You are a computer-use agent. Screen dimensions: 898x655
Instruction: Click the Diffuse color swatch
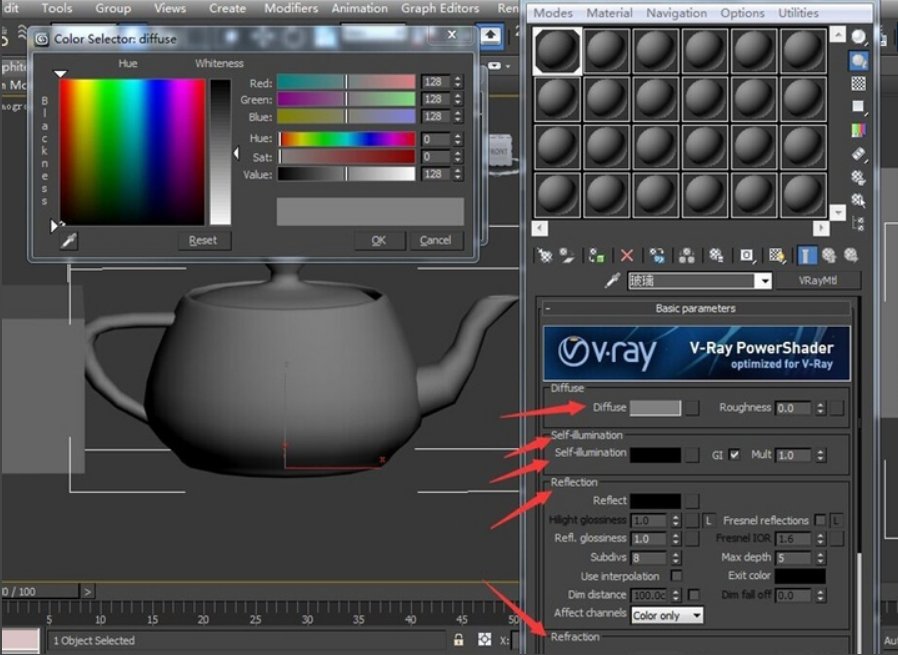655,408
